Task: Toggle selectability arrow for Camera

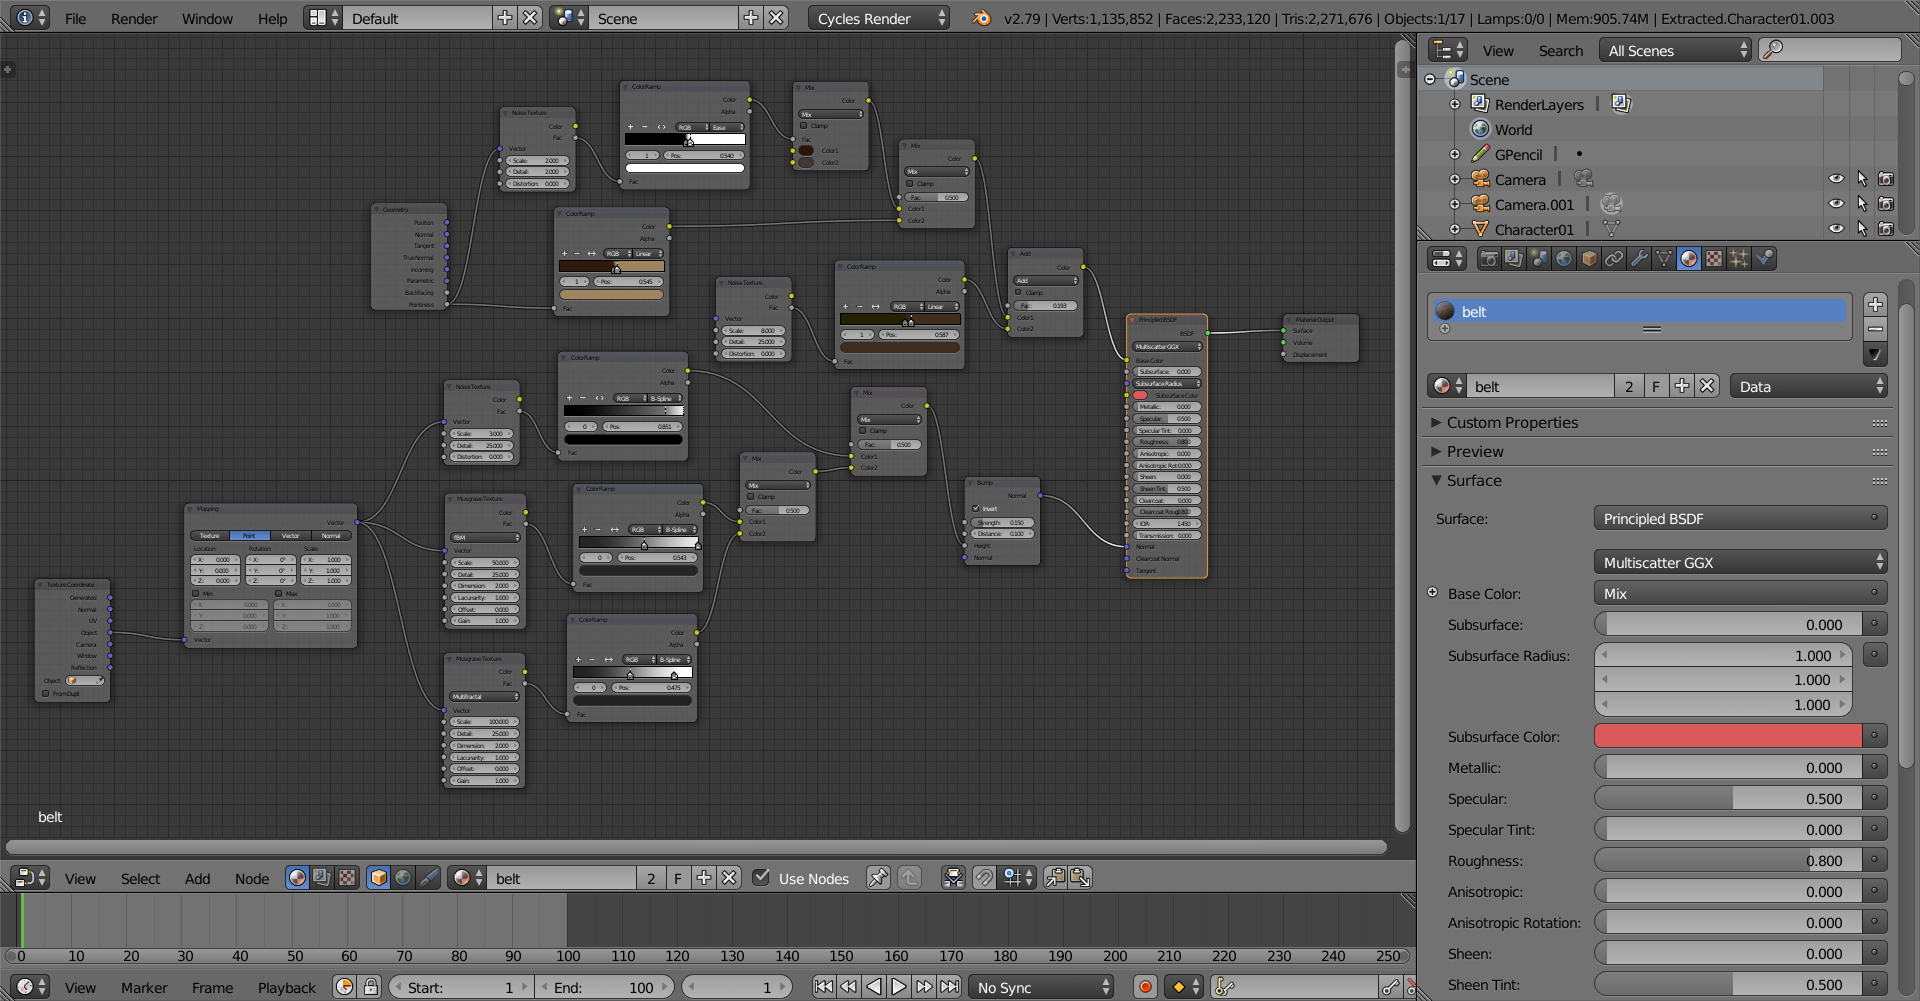Action: (x=1861, y=179)
